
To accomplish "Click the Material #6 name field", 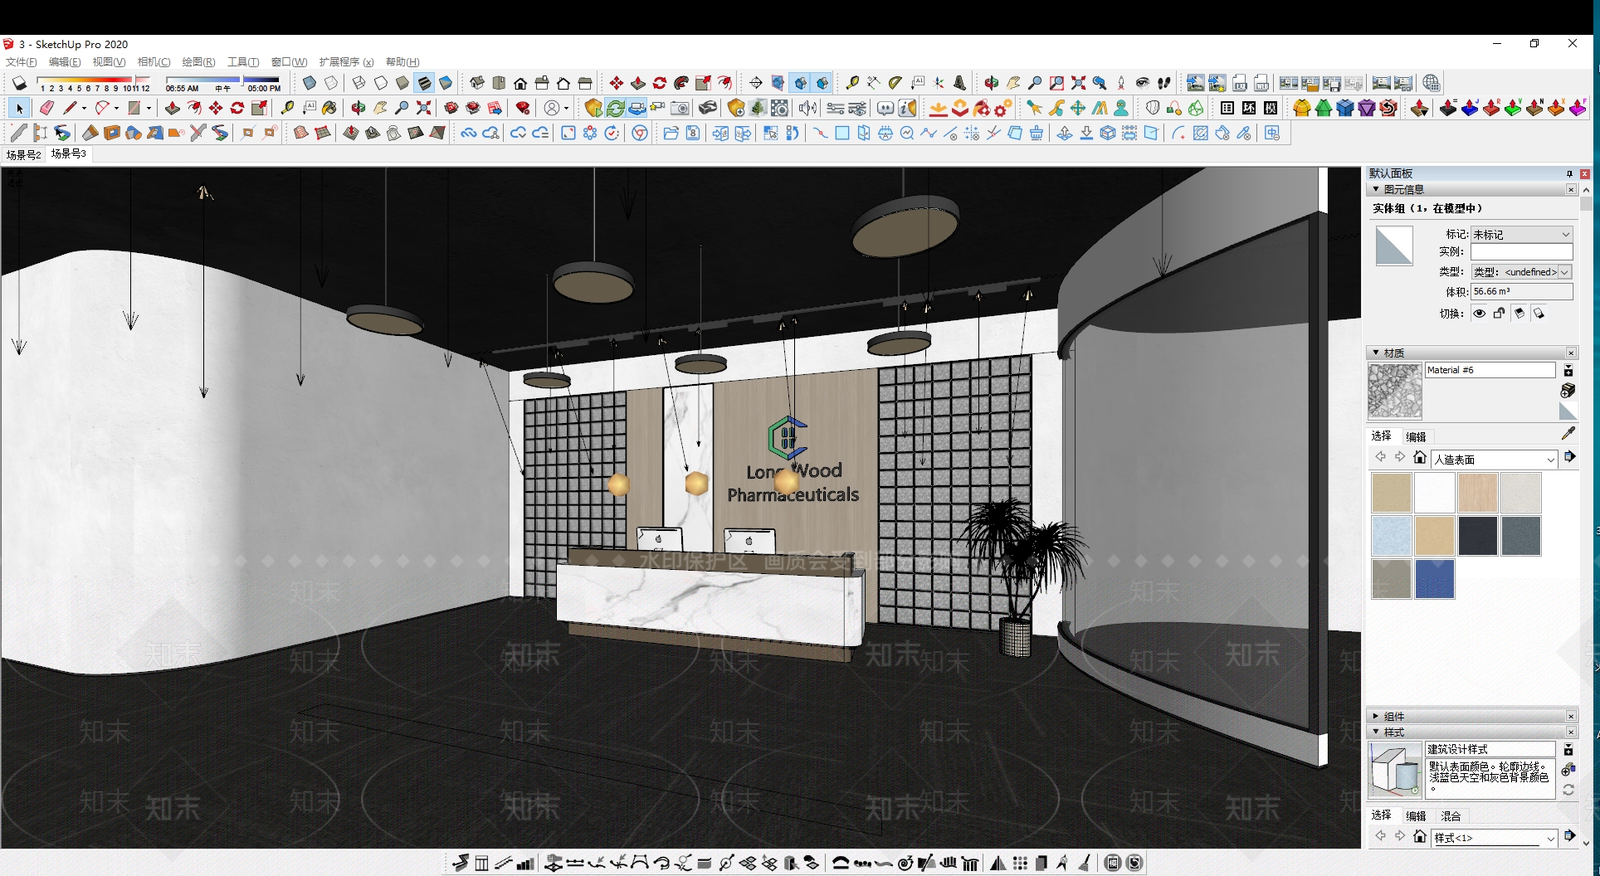I will click(x=1490, y=370).
